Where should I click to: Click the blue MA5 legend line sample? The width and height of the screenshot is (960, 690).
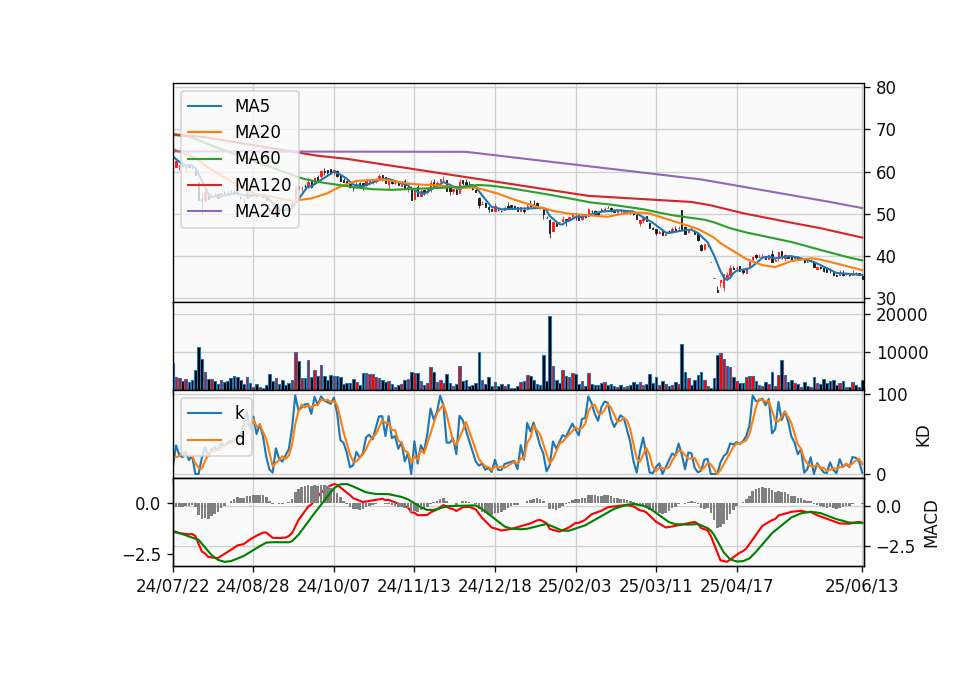(204, 106)
